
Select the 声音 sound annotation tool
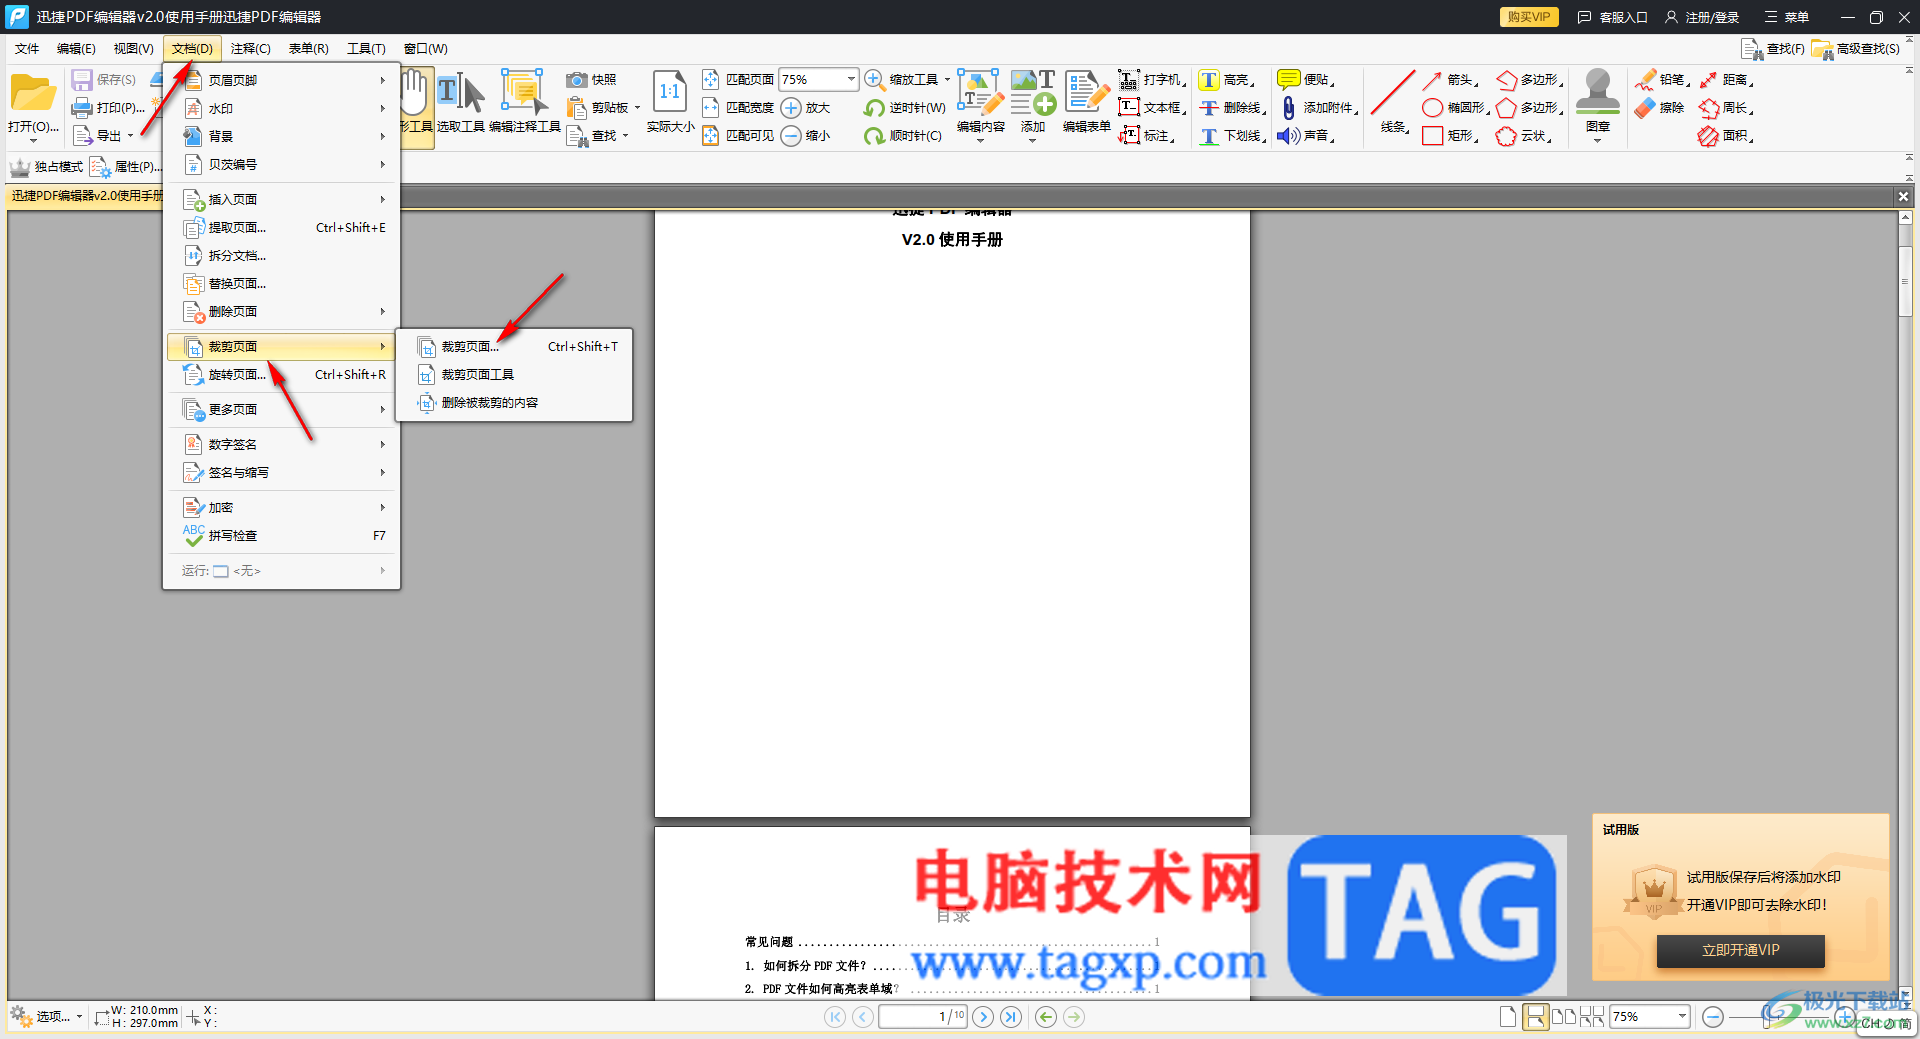click(x=1306, y=136)
